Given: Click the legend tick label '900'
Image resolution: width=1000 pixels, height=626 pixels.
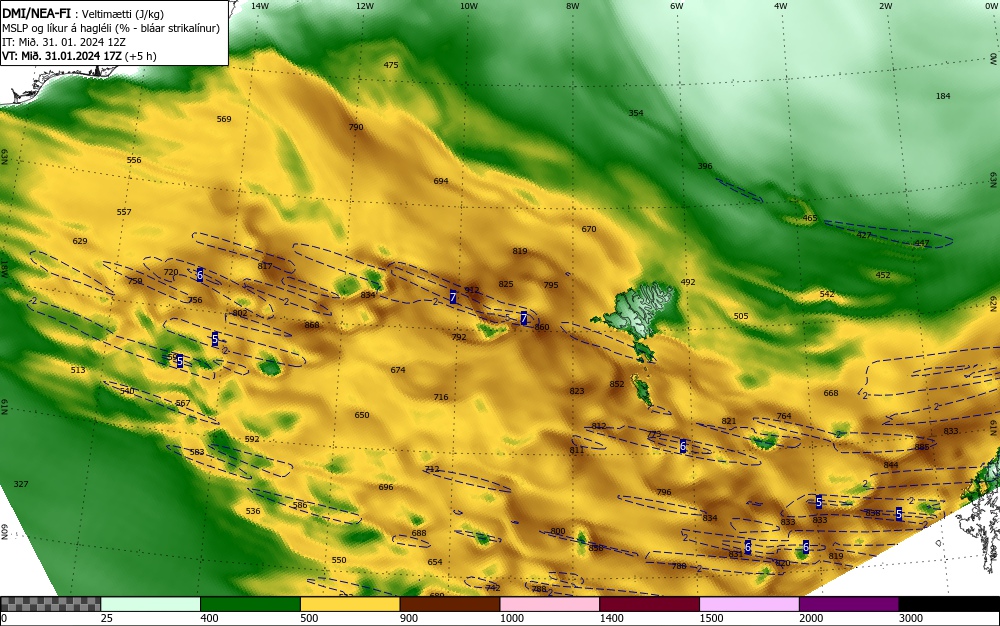Looking at the screenshot, I should (x=409, y=618).
